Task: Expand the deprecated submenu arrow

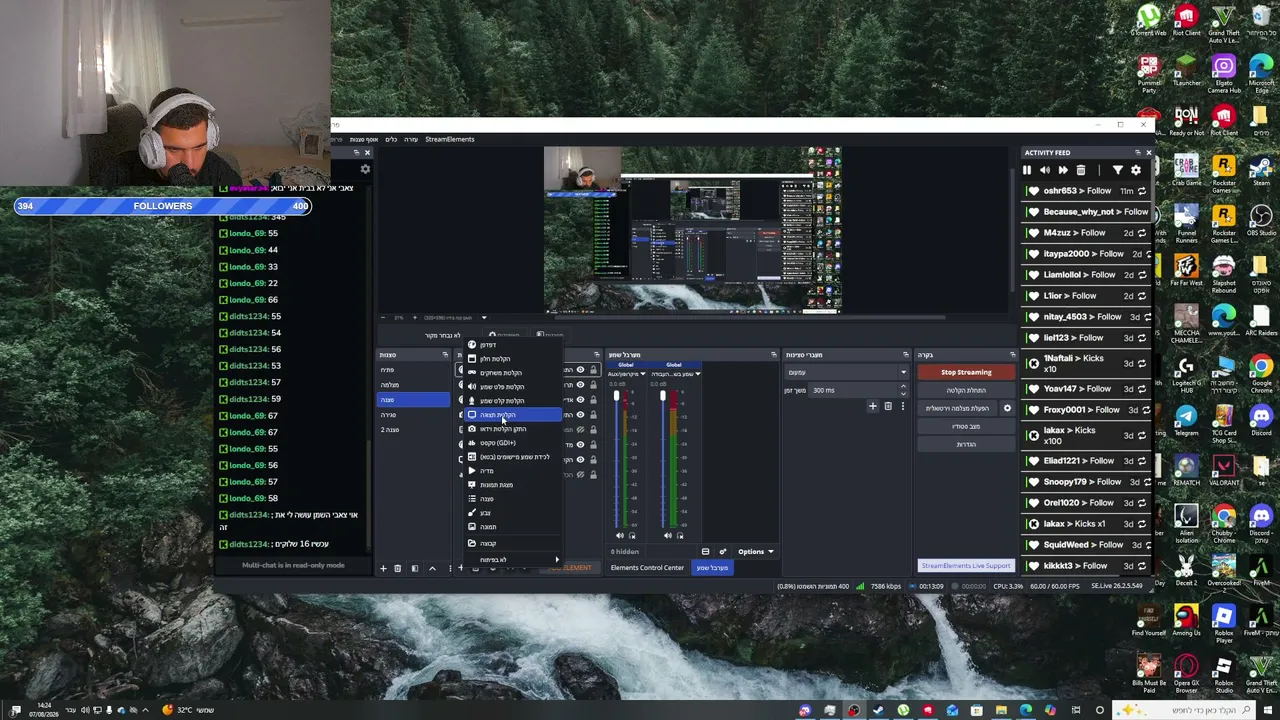Action: 557,560
